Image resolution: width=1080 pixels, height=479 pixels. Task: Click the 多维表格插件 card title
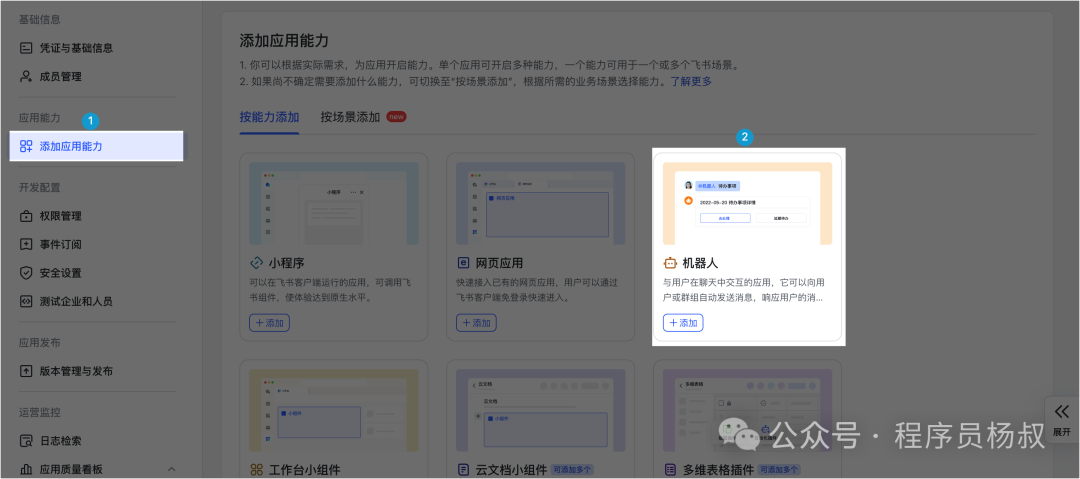pyautogui.click(x=718, y=470)
